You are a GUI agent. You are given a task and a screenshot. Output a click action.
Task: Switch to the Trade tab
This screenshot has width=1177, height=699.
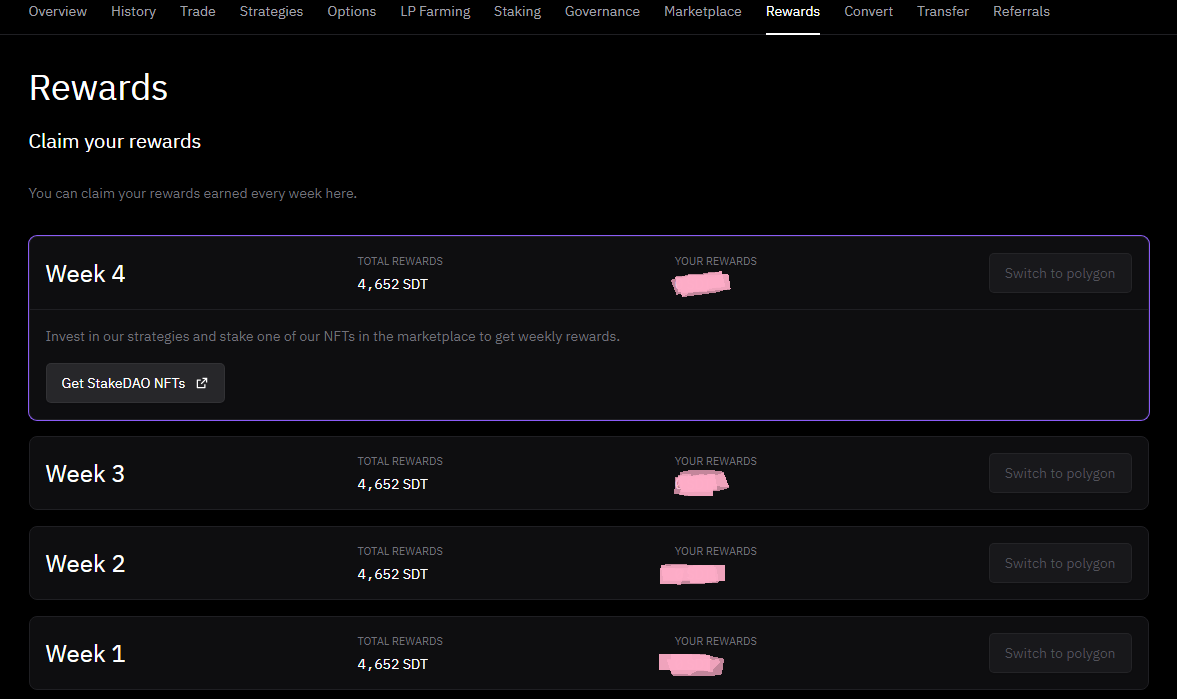point(197,11)
